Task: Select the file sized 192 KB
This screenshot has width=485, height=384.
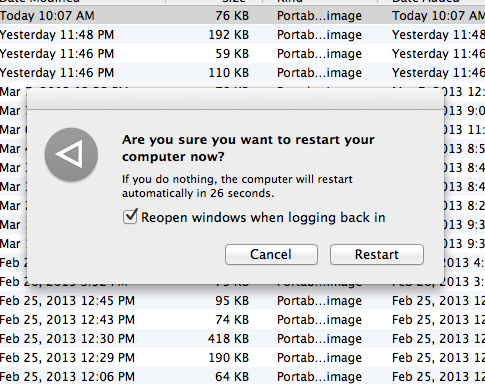Action: click(x=242, y=34)
